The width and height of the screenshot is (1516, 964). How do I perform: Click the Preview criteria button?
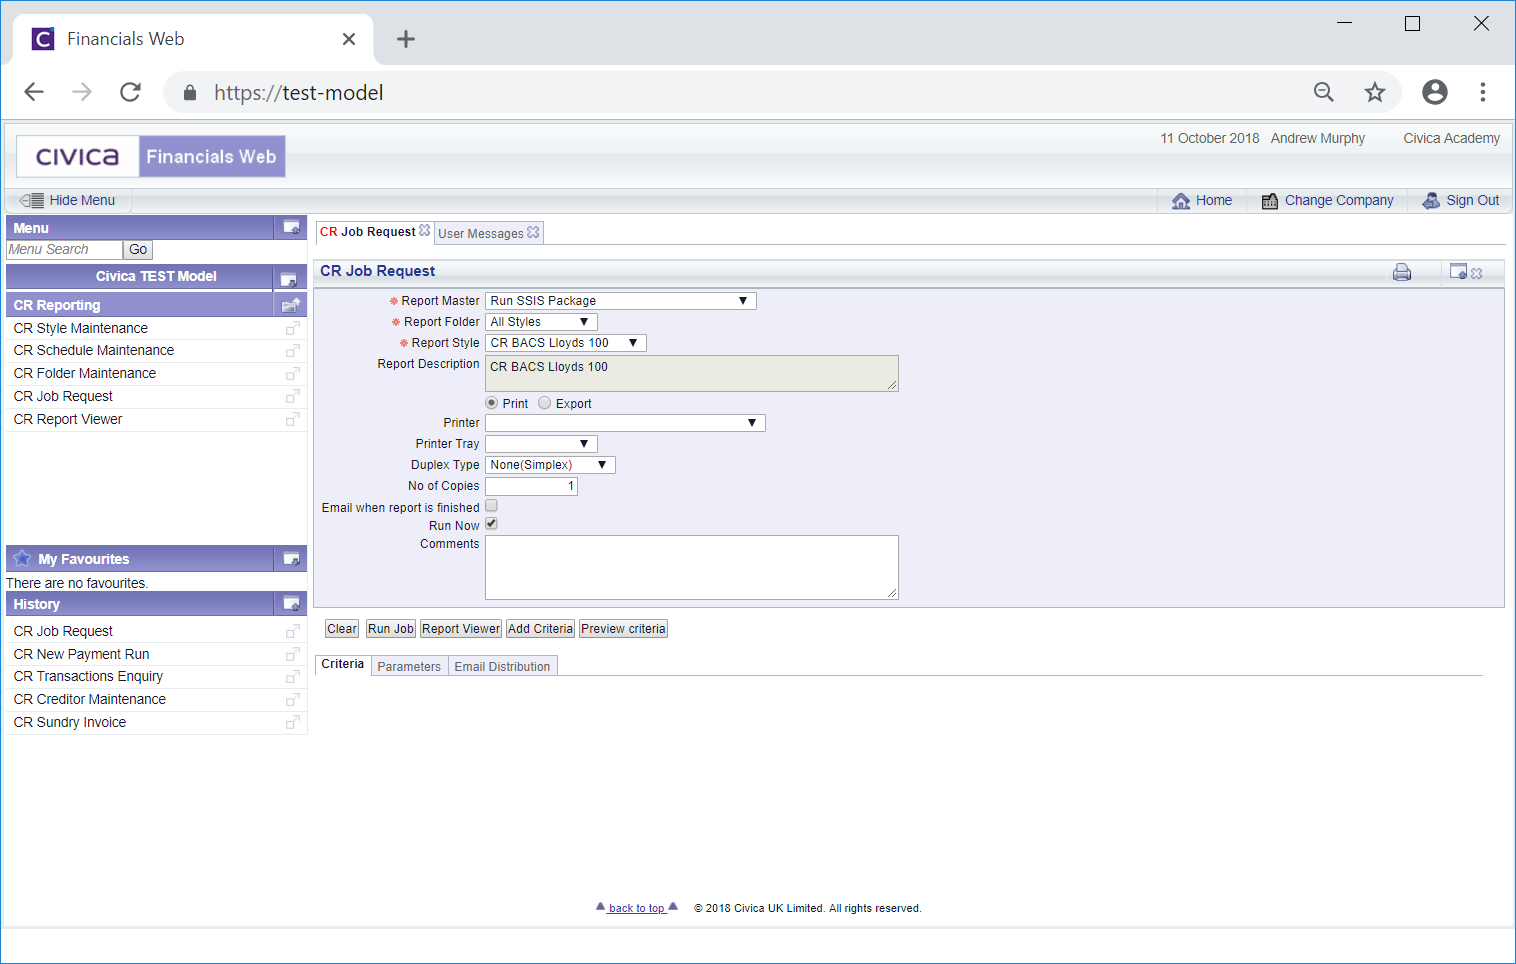623,629
